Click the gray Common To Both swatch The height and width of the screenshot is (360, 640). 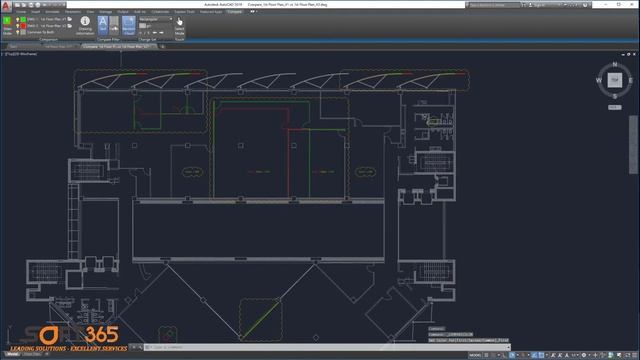coord(23,32)
